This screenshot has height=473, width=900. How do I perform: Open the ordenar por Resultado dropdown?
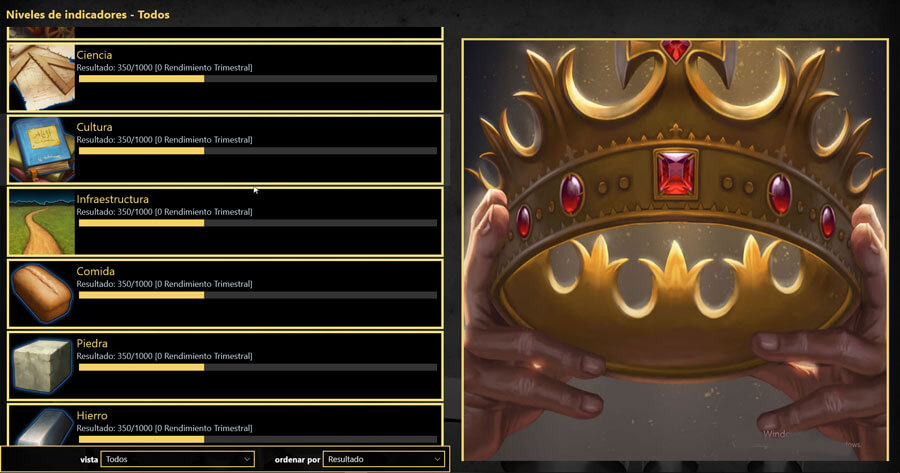(383, 459)
